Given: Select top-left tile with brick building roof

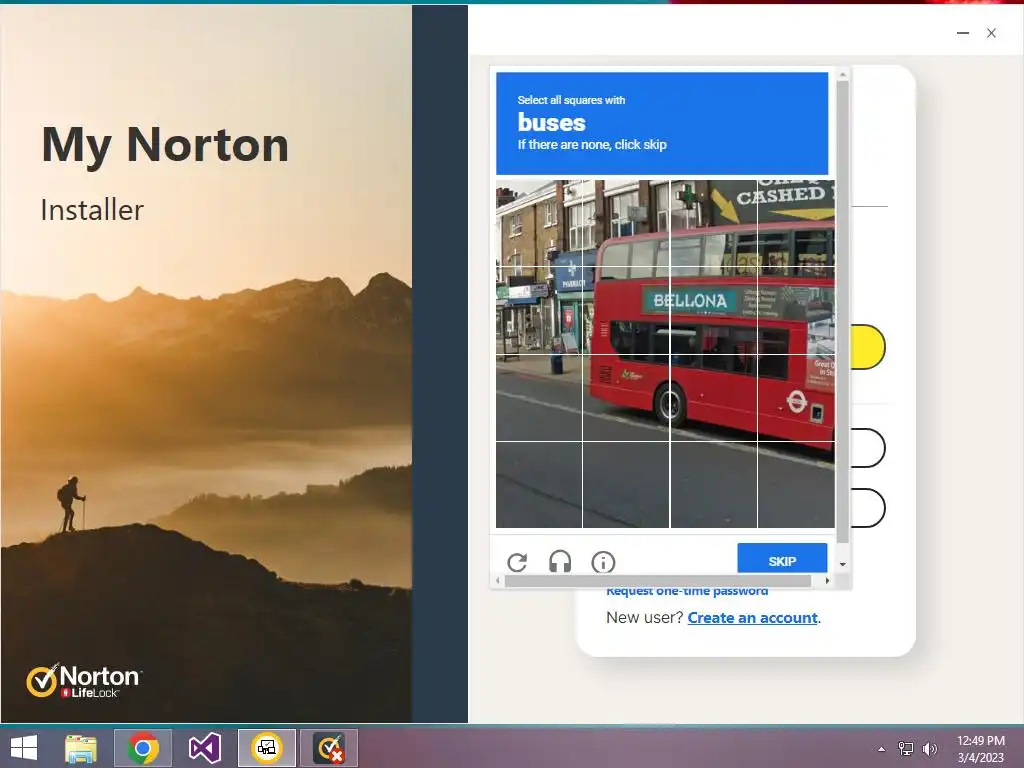Looking at the screenshot, I should (539, 223).
